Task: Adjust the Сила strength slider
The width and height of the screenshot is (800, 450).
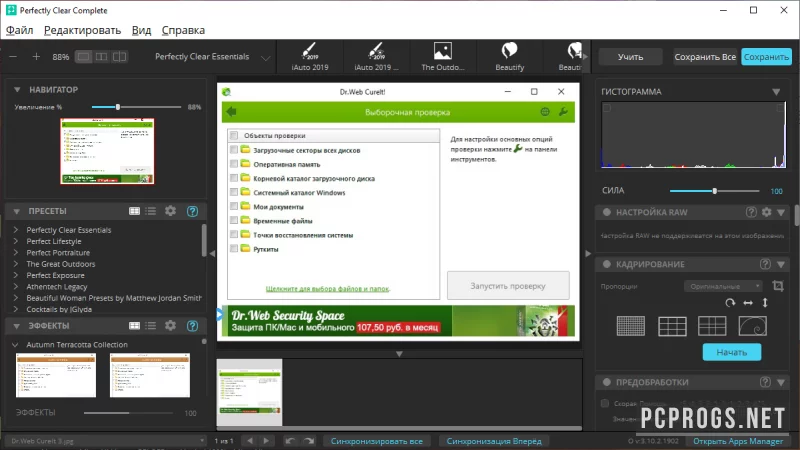Action: tap(715, 191)
